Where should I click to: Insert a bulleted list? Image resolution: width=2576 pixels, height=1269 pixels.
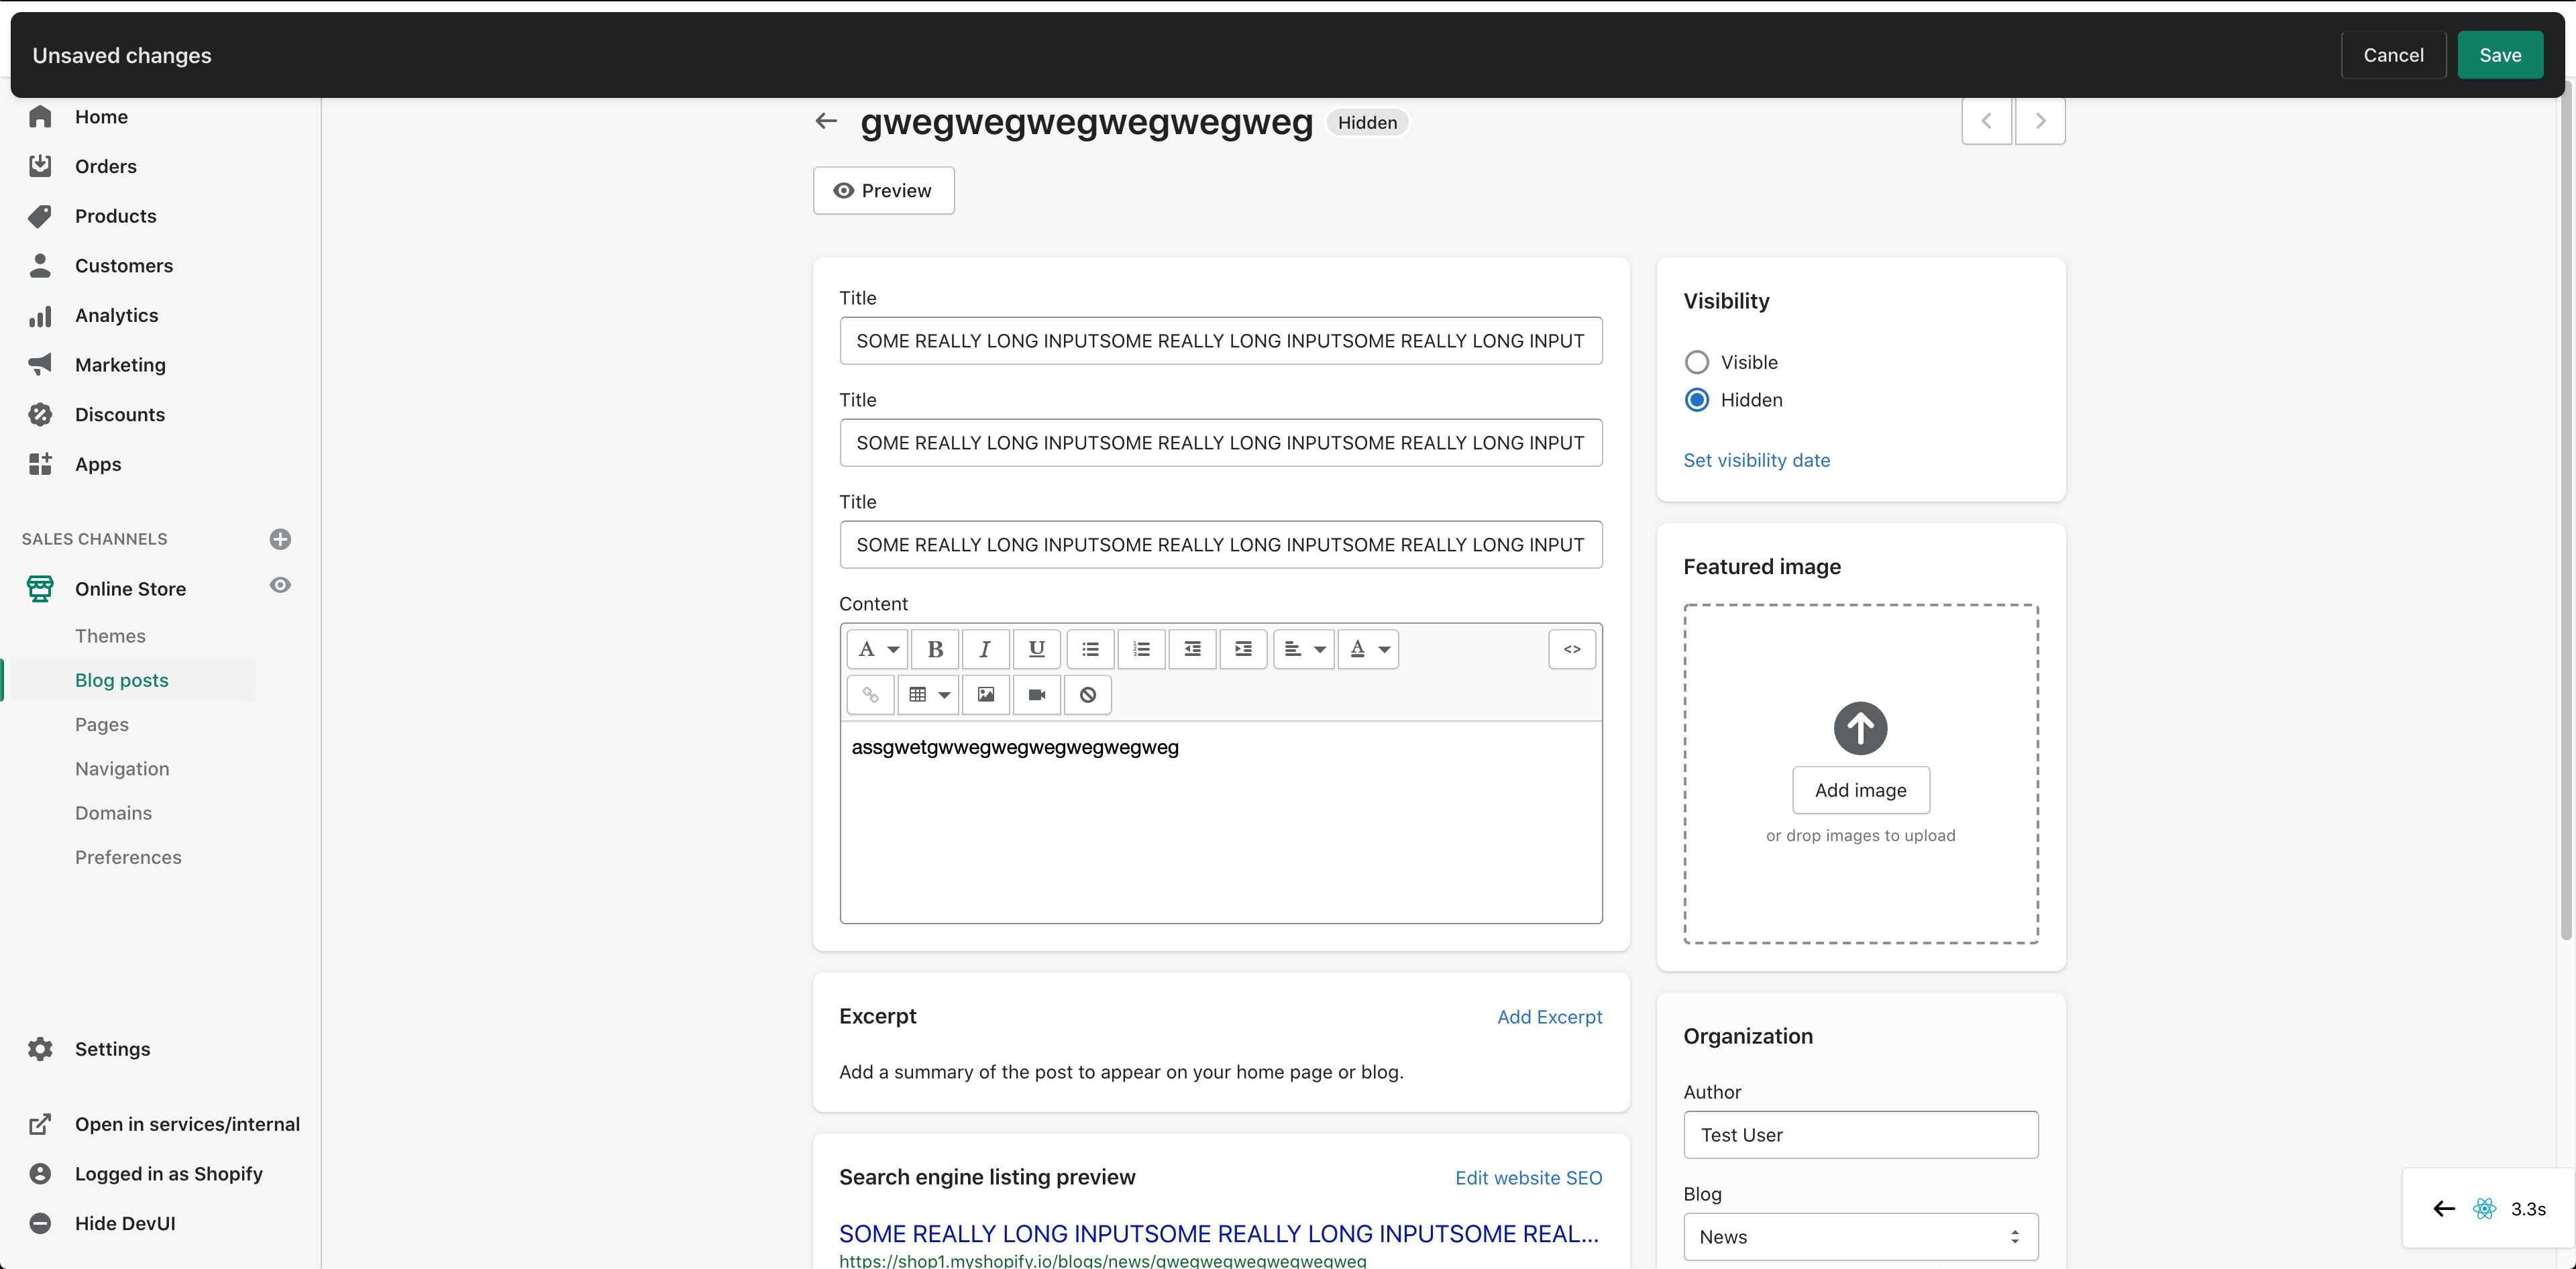[x=1090, y=649]
